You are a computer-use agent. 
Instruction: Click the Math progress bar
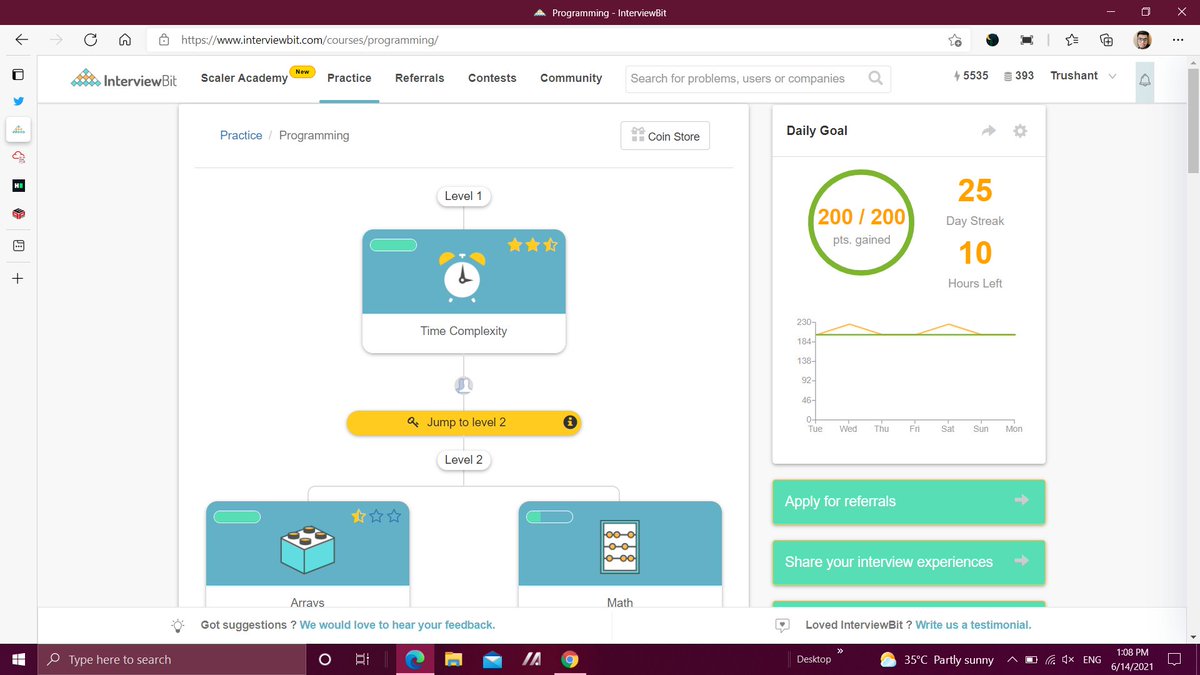click(x=550, y=517)
